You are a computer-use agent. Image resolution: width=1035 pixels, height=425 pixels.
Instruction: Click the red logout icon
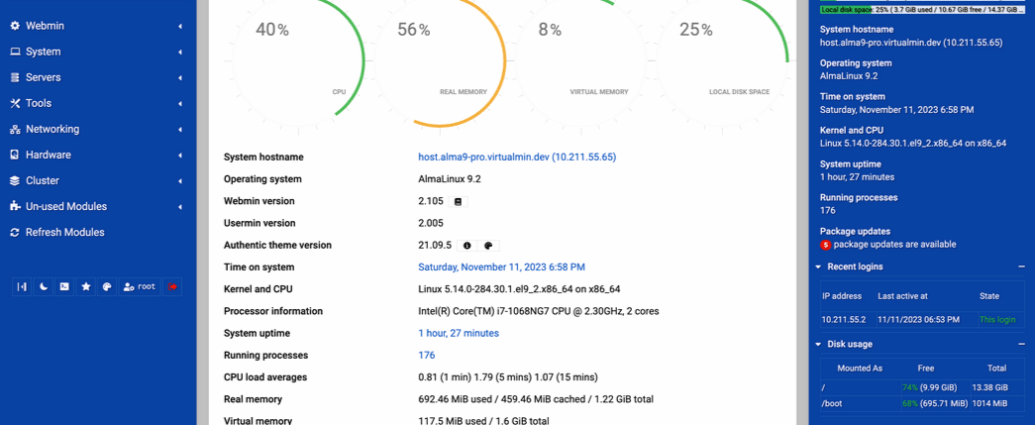point(172,286)
